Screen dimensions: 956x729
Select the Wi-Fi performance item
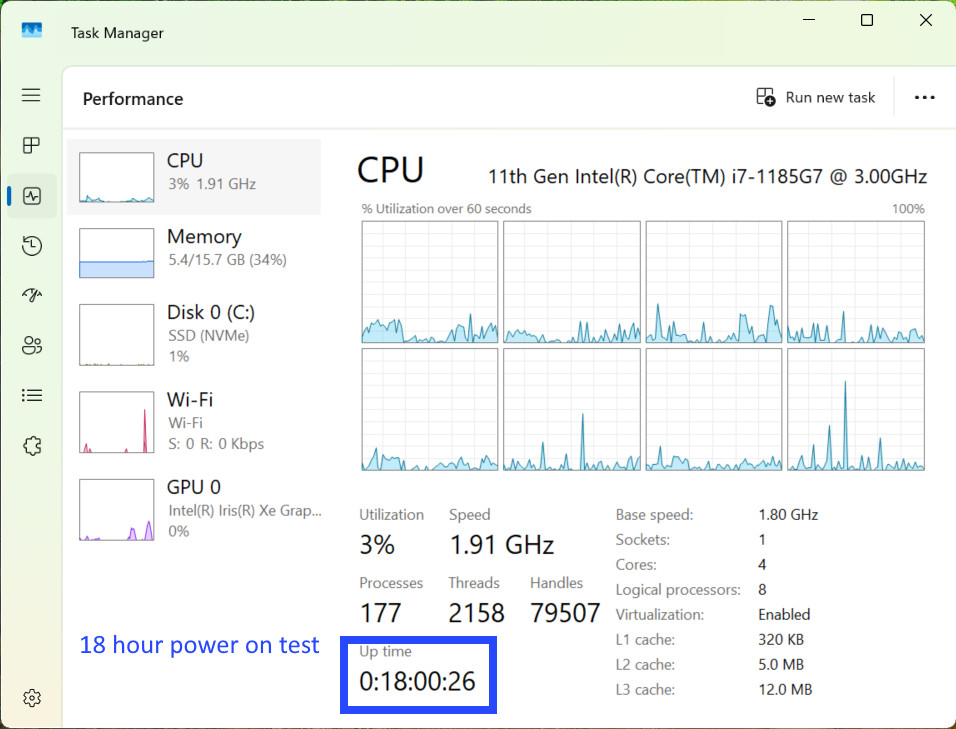[x=194, y=421]
